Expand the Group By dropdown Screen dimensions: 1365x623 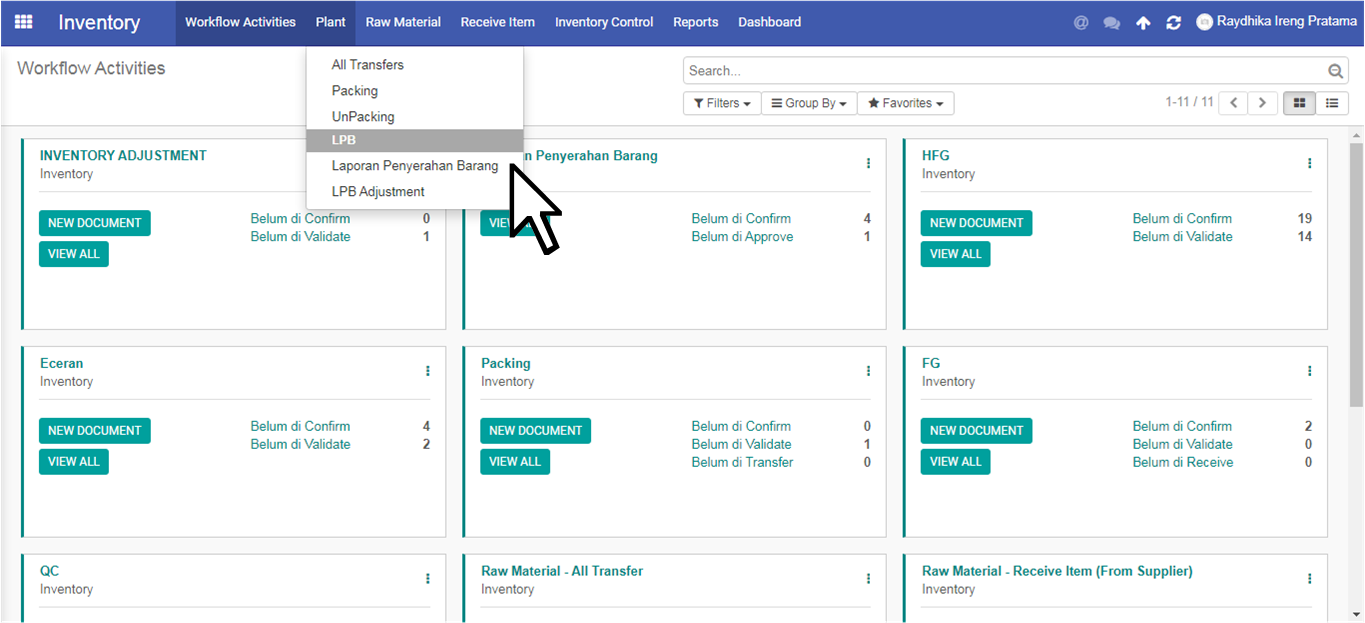[808, 103]
